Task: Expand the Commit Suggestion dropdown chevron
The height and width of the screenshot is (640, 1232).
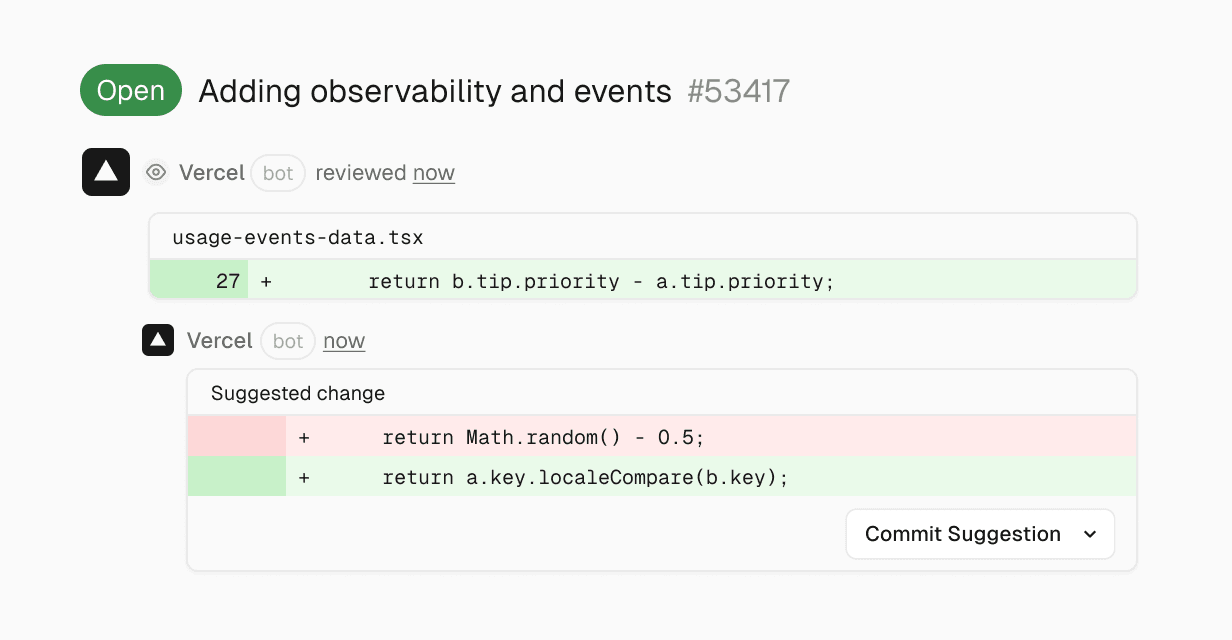Action: point(1090,534)
